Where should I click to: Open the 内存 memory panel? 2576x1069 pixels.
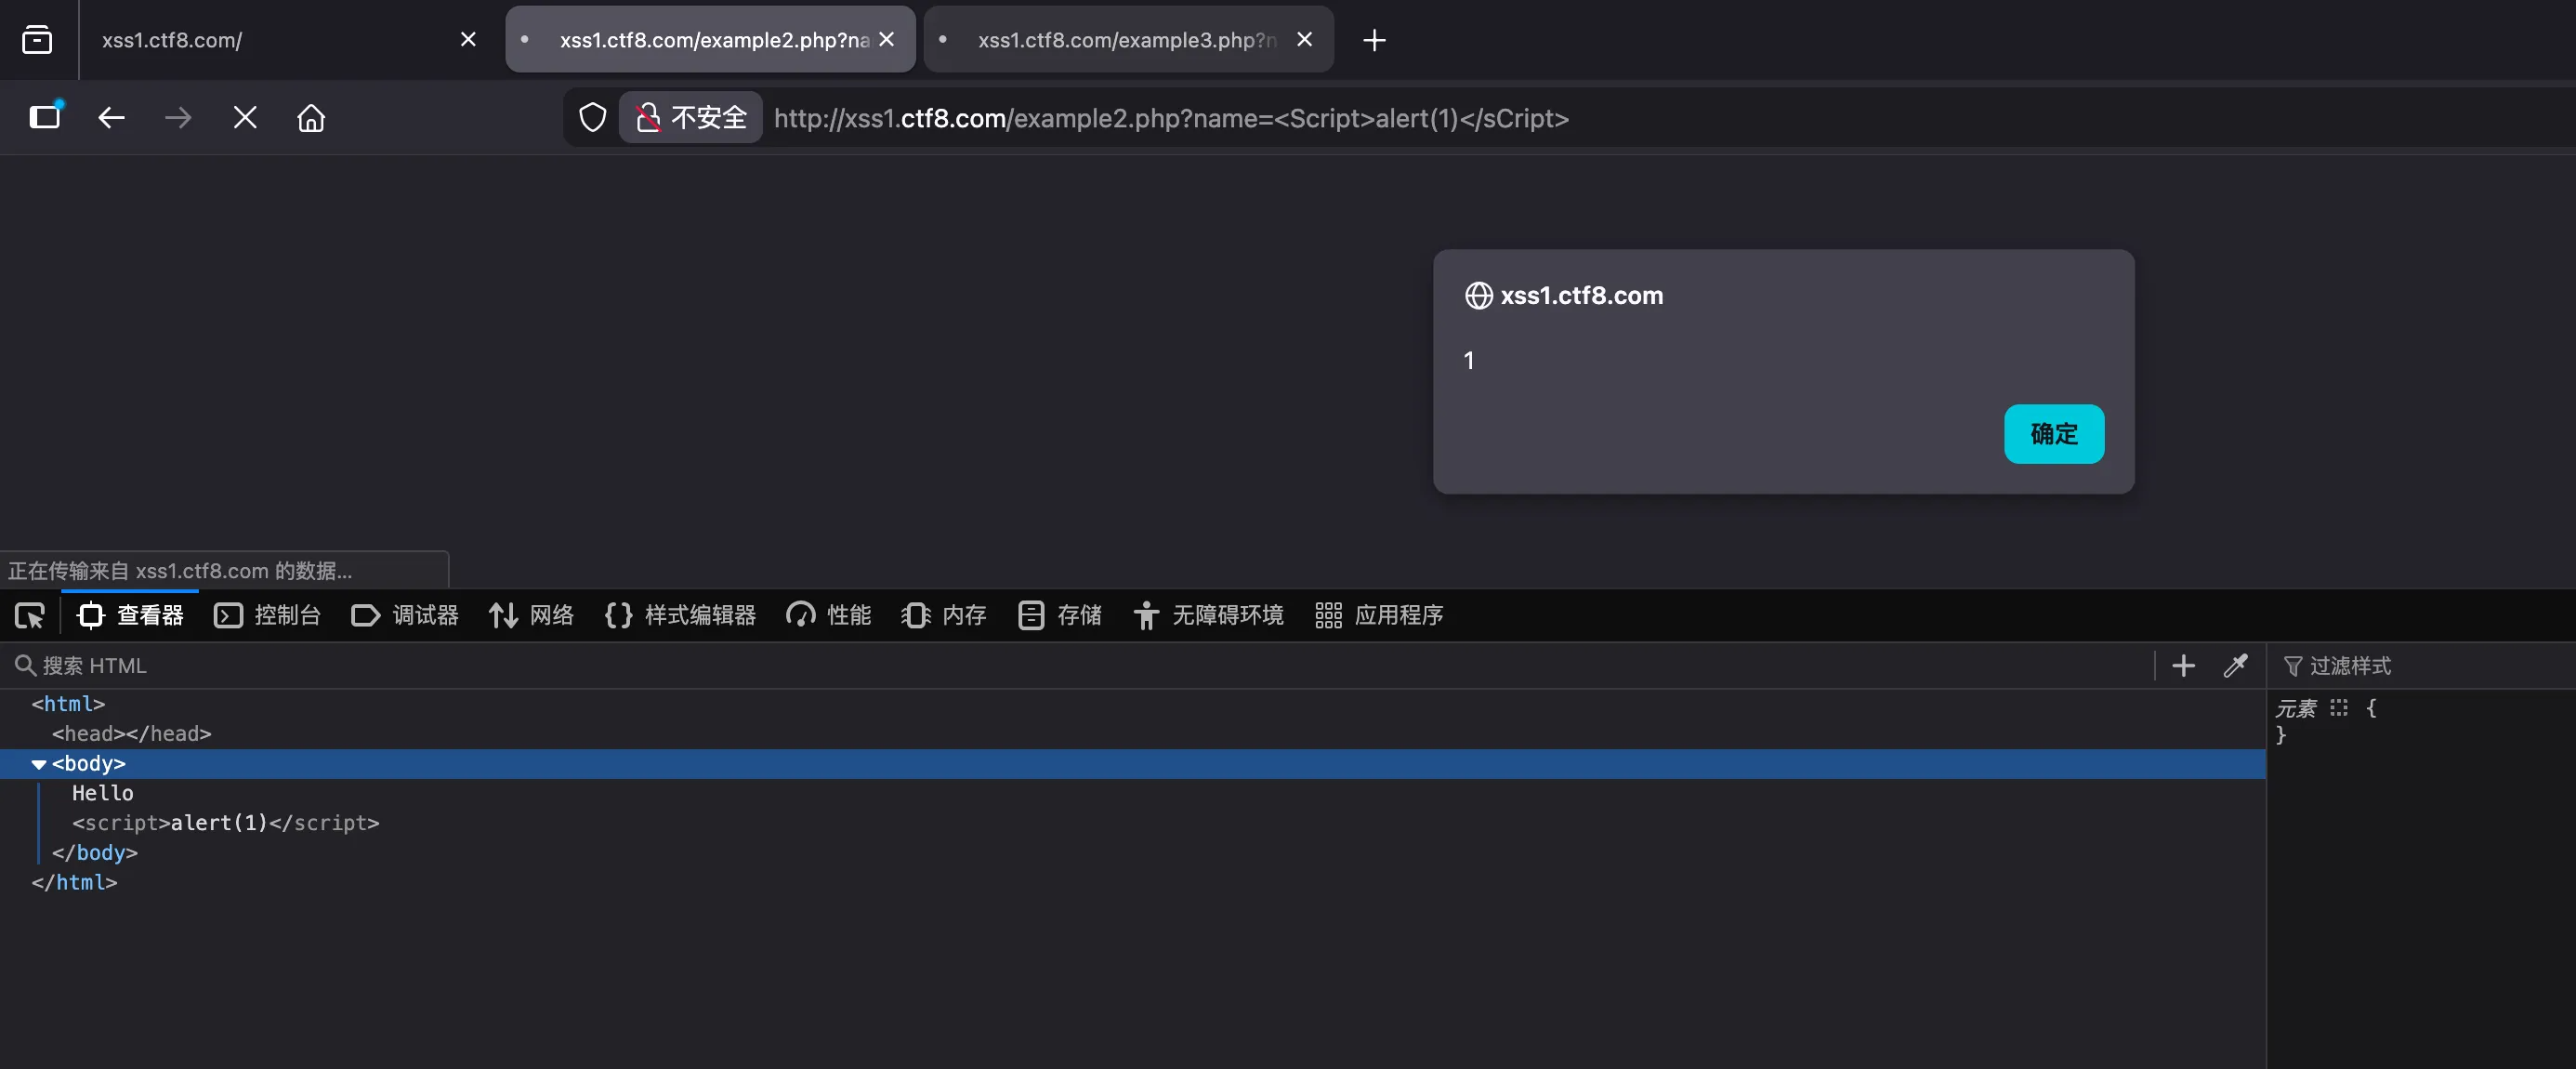(x=943, y=615)
